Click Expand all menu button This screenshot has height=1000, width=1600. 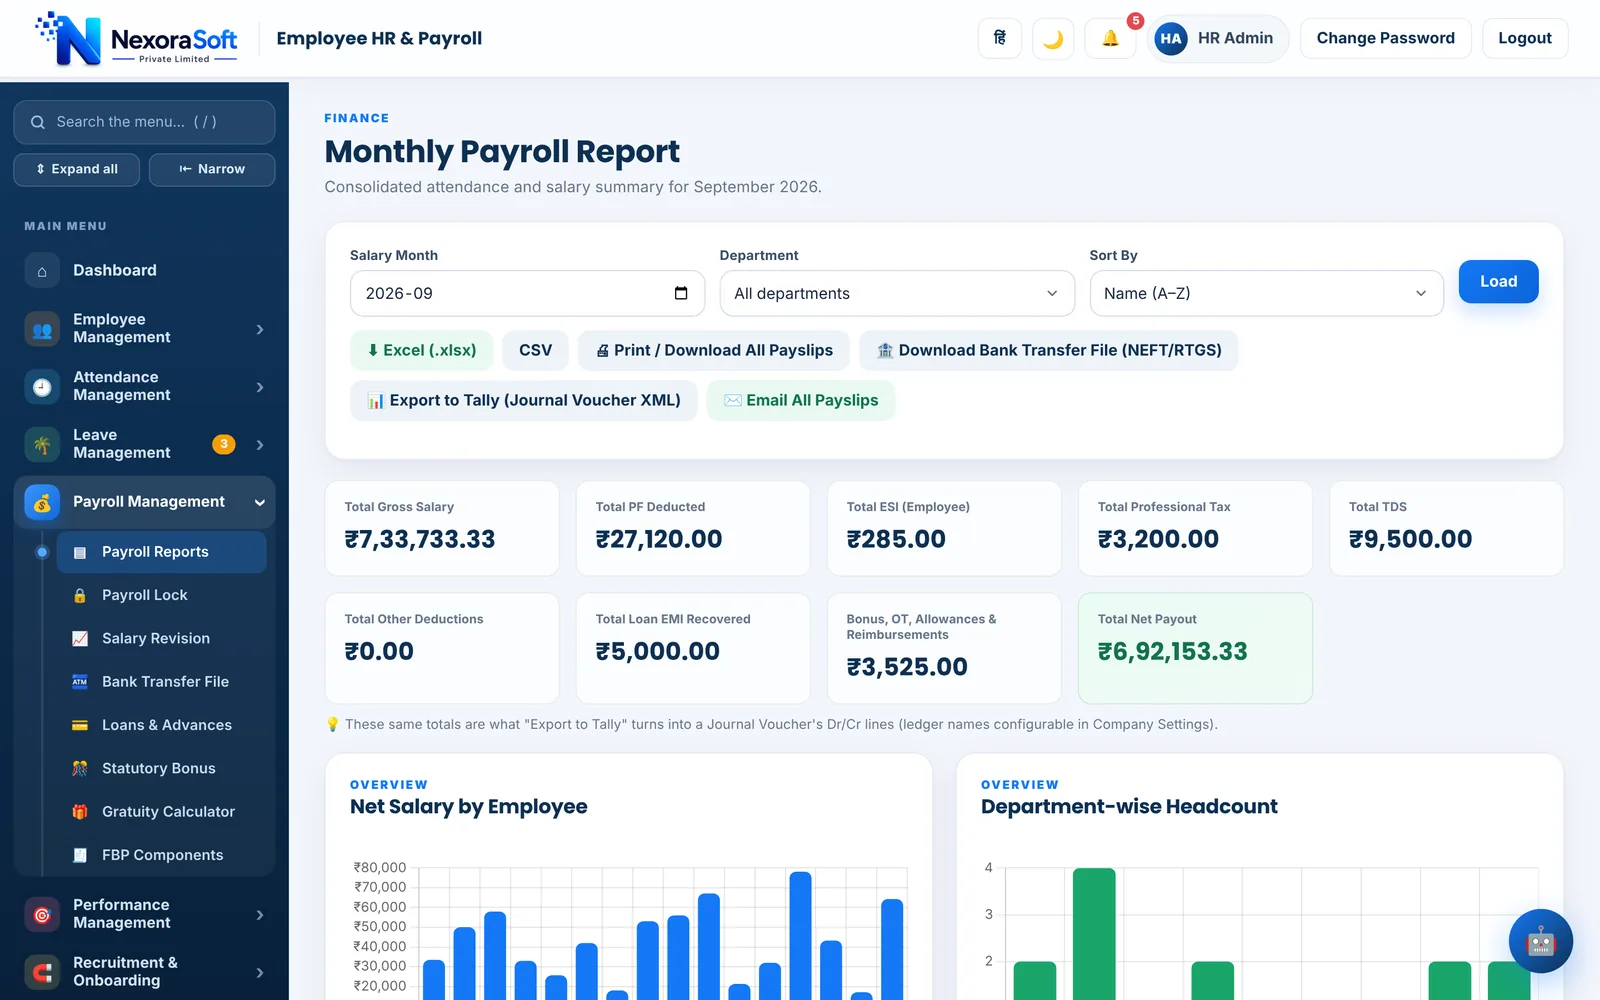[x=77, y=169]
